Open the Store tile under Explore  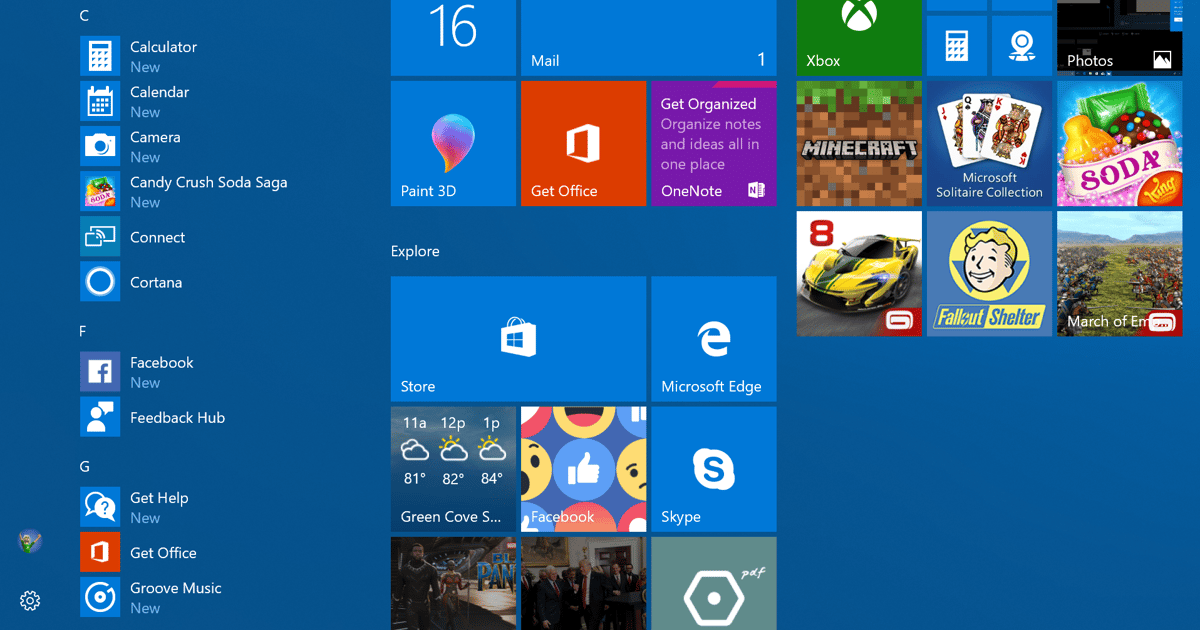(x=518, y=338)
